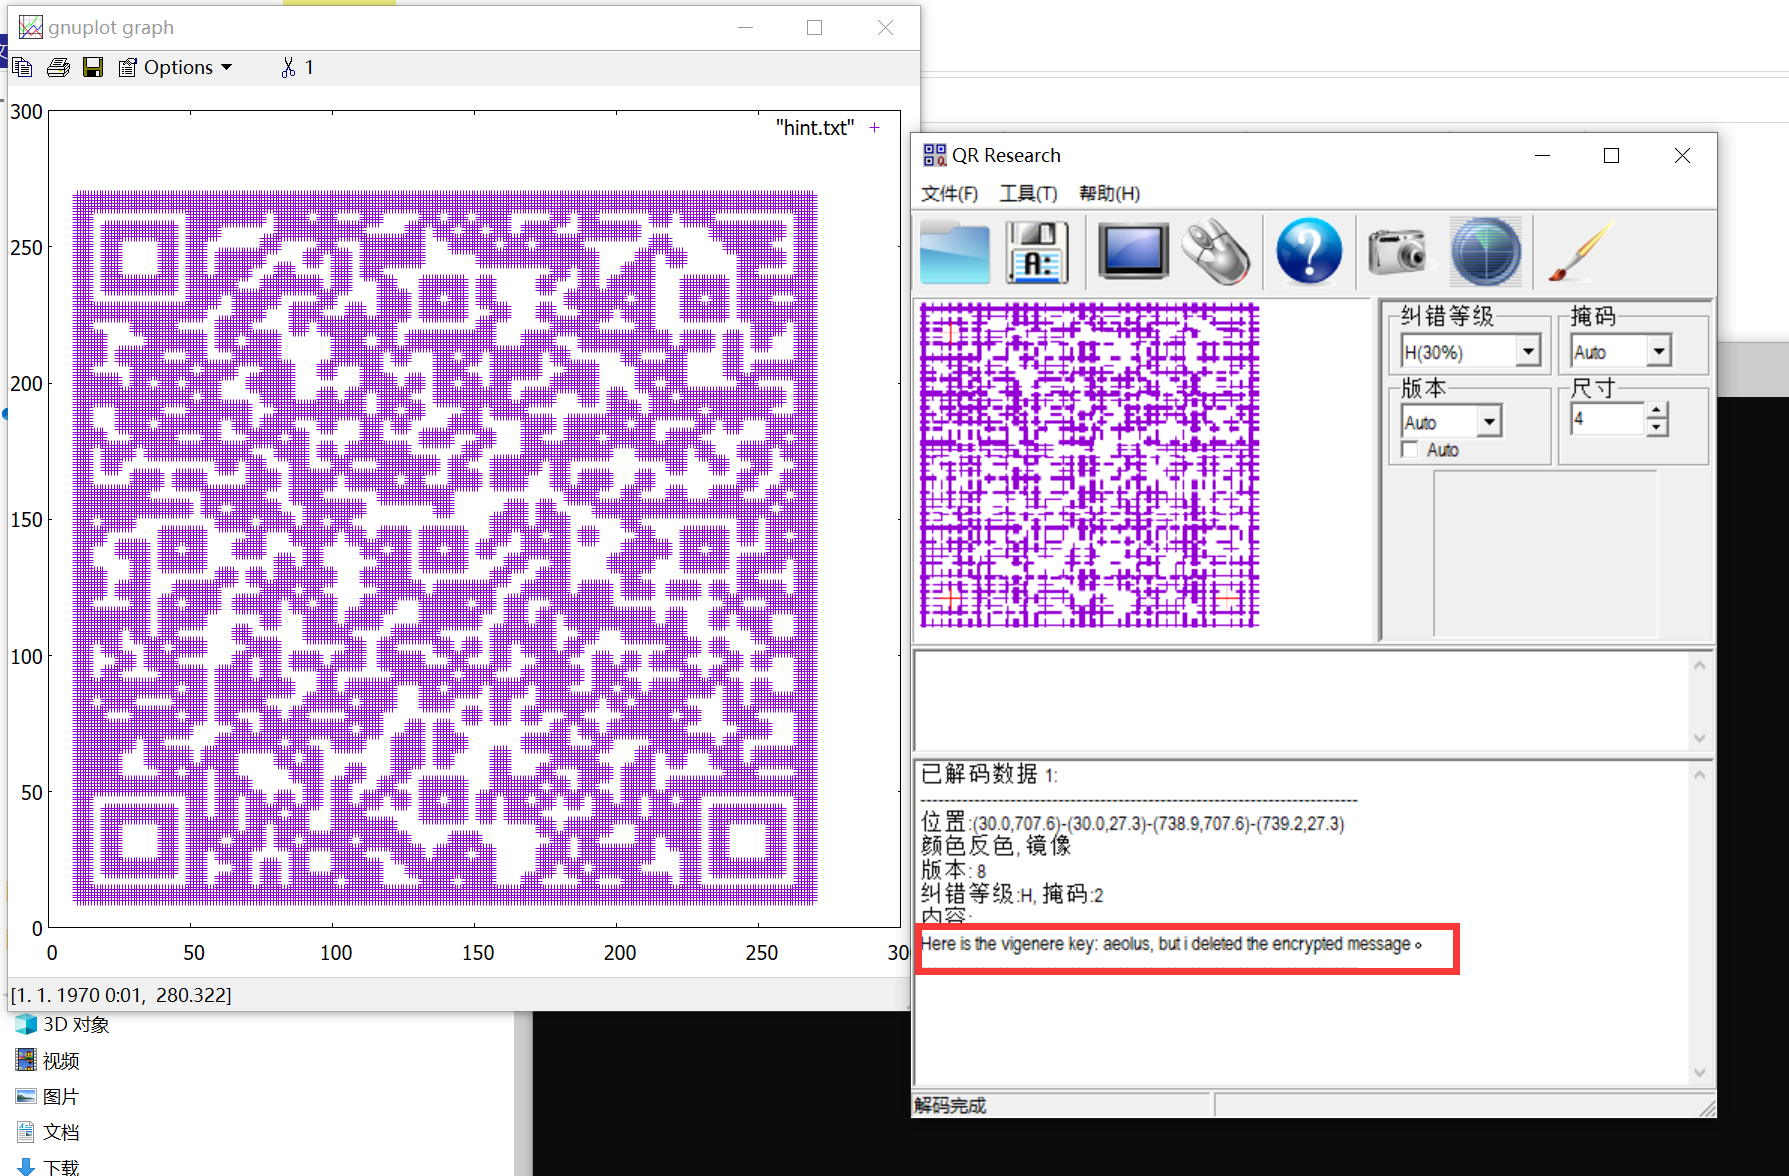Minimize the QR Research window
The image size is (1789, 1176).
coord(1542,155)
